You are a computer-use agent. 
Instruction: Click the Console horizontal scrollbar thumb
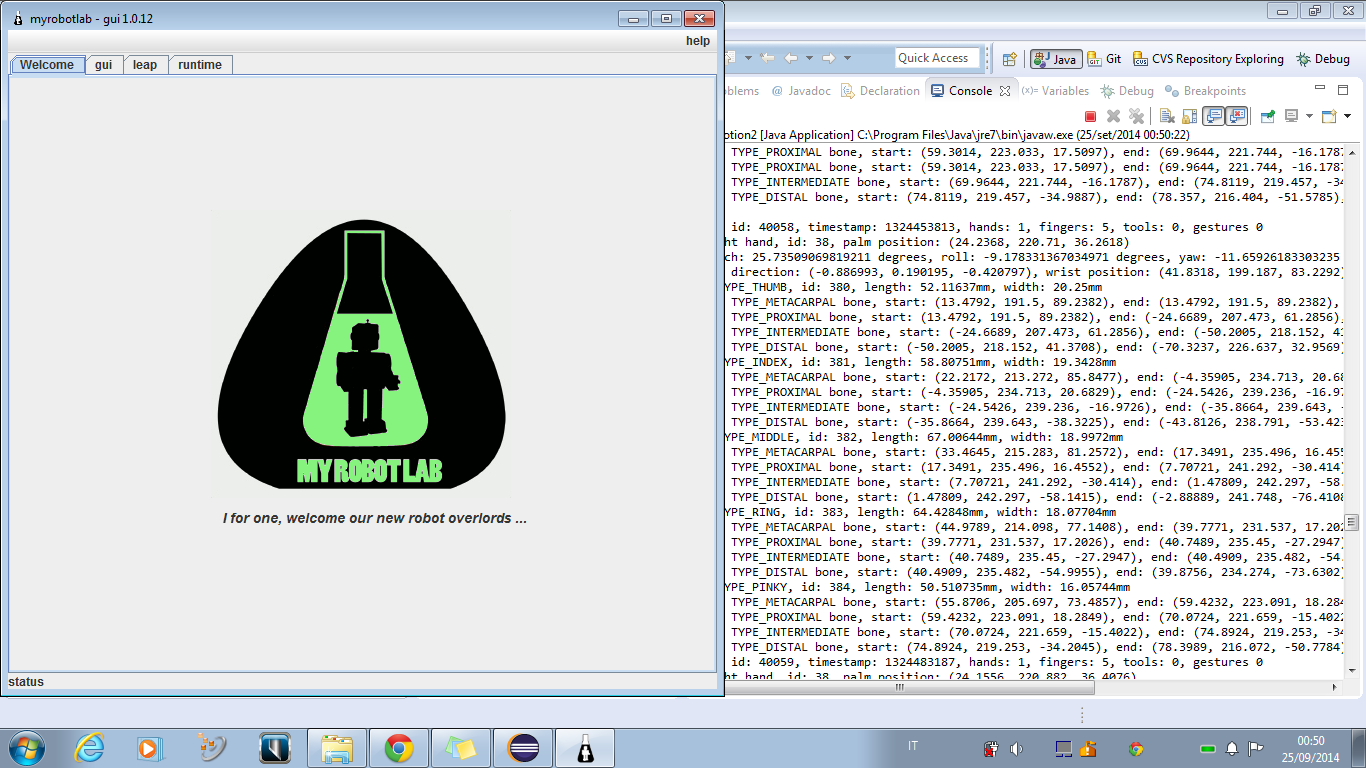[899, 687]
